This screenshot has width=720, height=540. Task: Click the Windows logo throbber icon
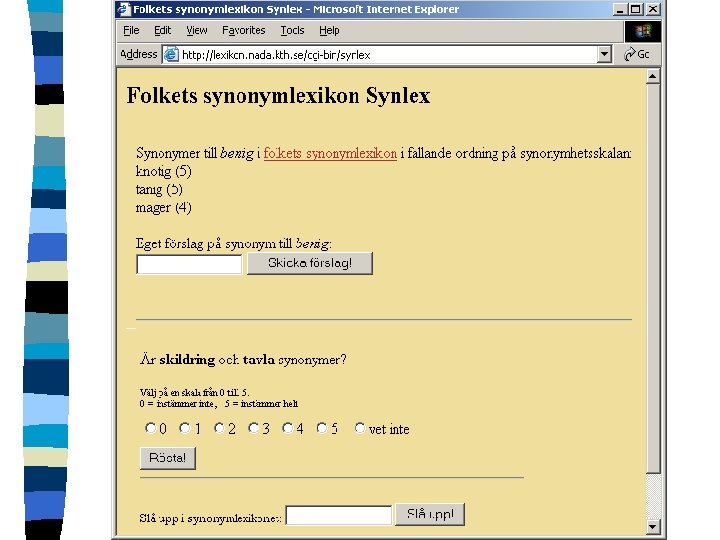coord(643,31)
